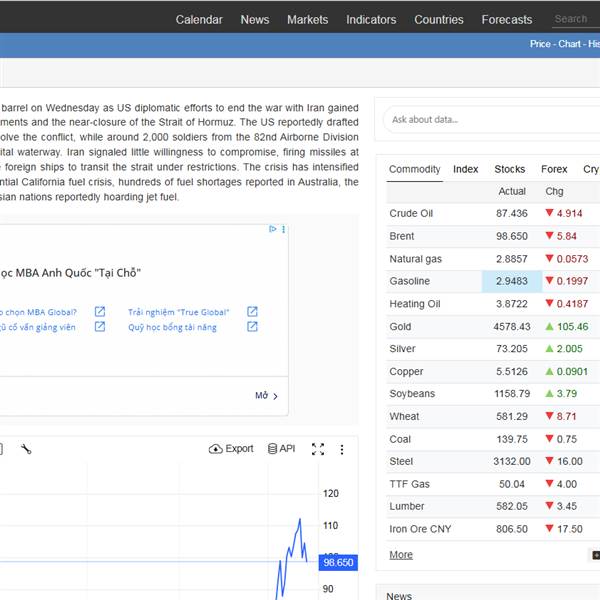Open the chart three-dot options menu
This screenshot has height=600, width=600.
[342, 450]
